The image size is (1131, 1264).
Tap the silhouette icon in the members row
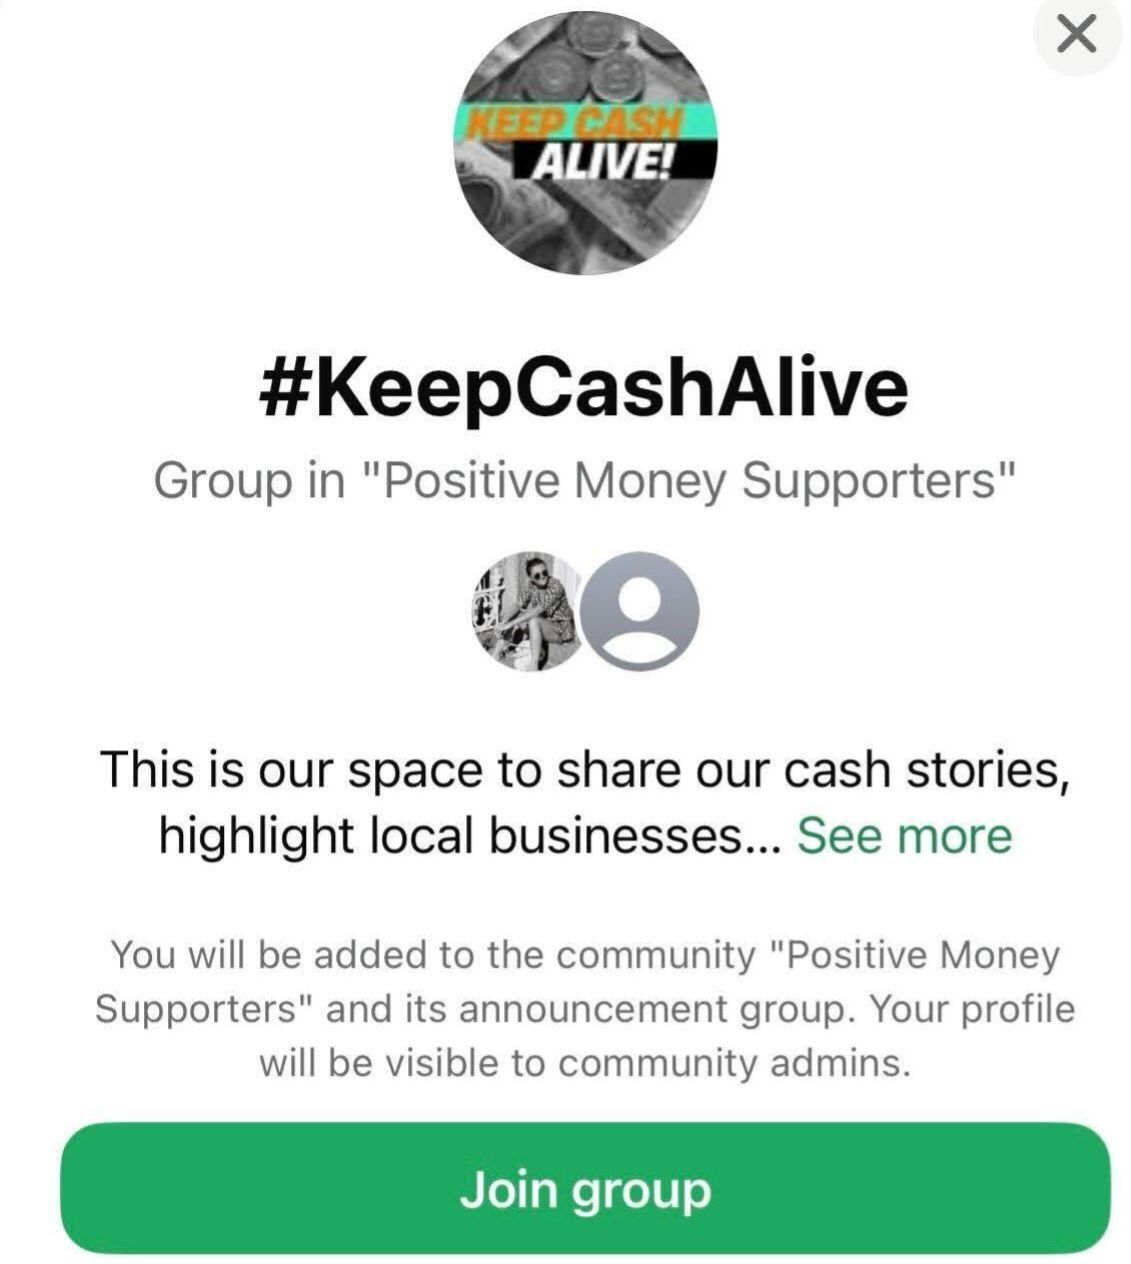click(x=639, y=610)
